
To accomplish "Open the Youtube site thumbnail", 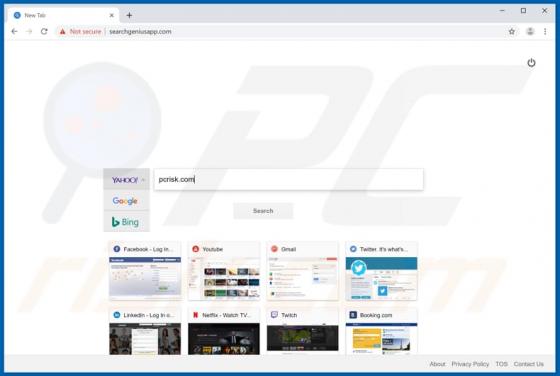I will pos(224,278).
